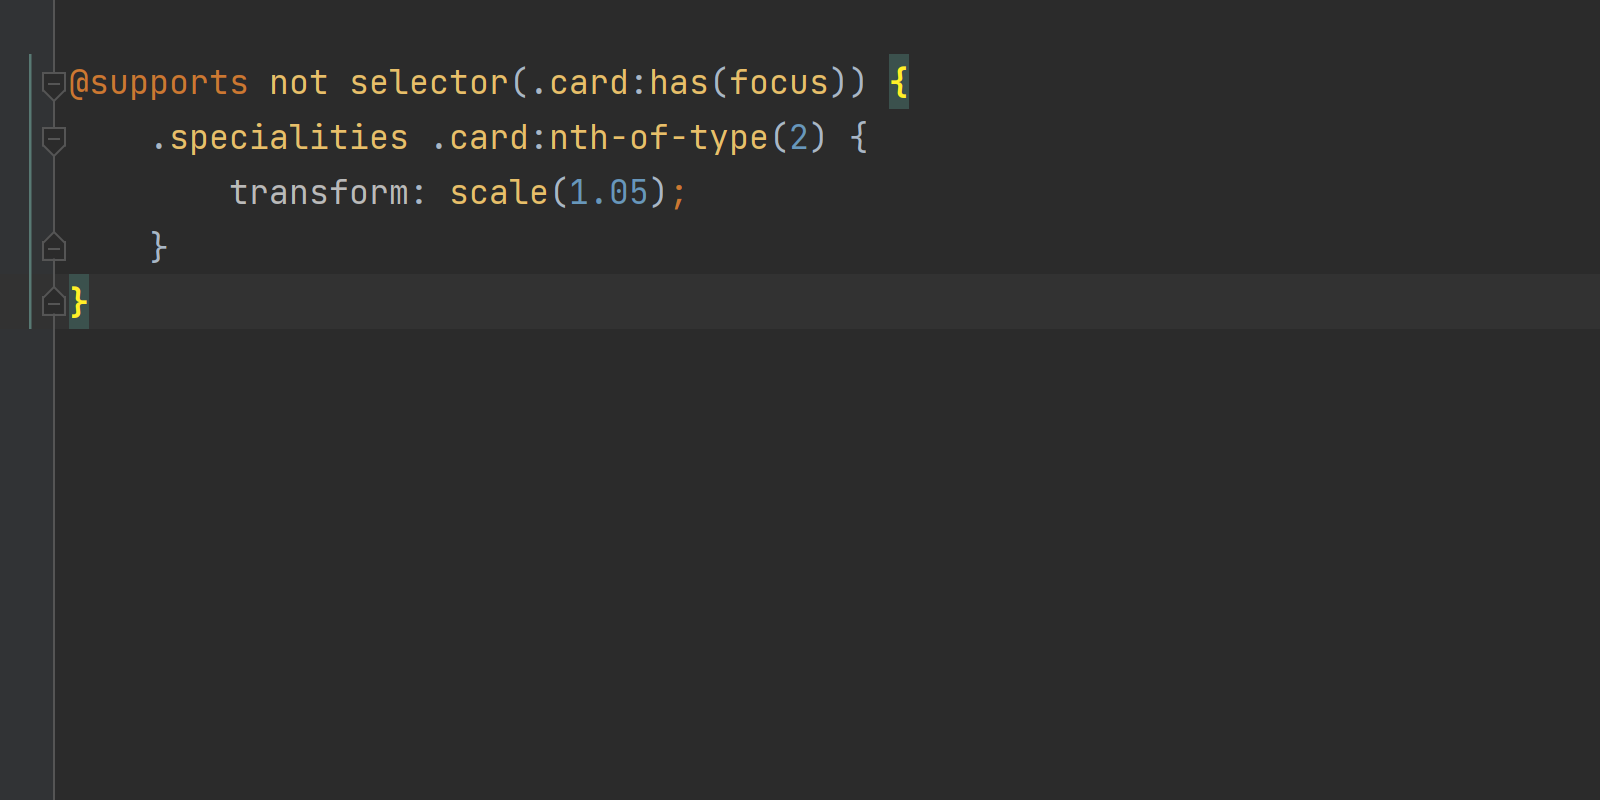Click the number 2 in nth-of-type
The image size is (1600, 800).
[799, 138]
